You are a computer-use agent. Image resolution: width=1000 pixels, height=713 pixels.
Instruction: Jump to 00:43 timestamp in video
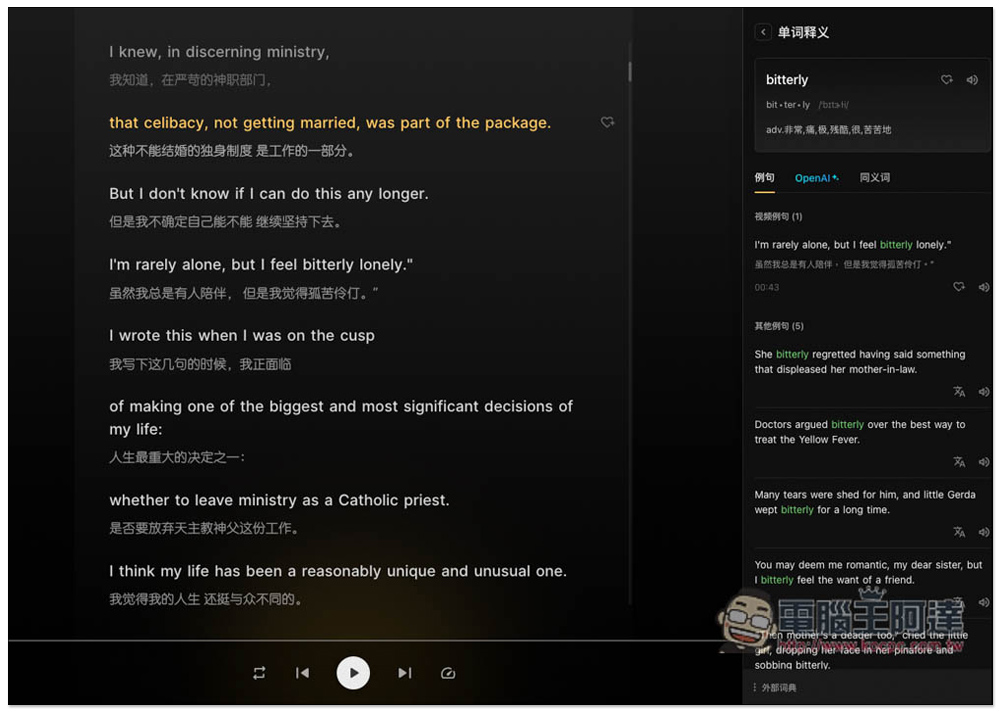coord(767,288)
